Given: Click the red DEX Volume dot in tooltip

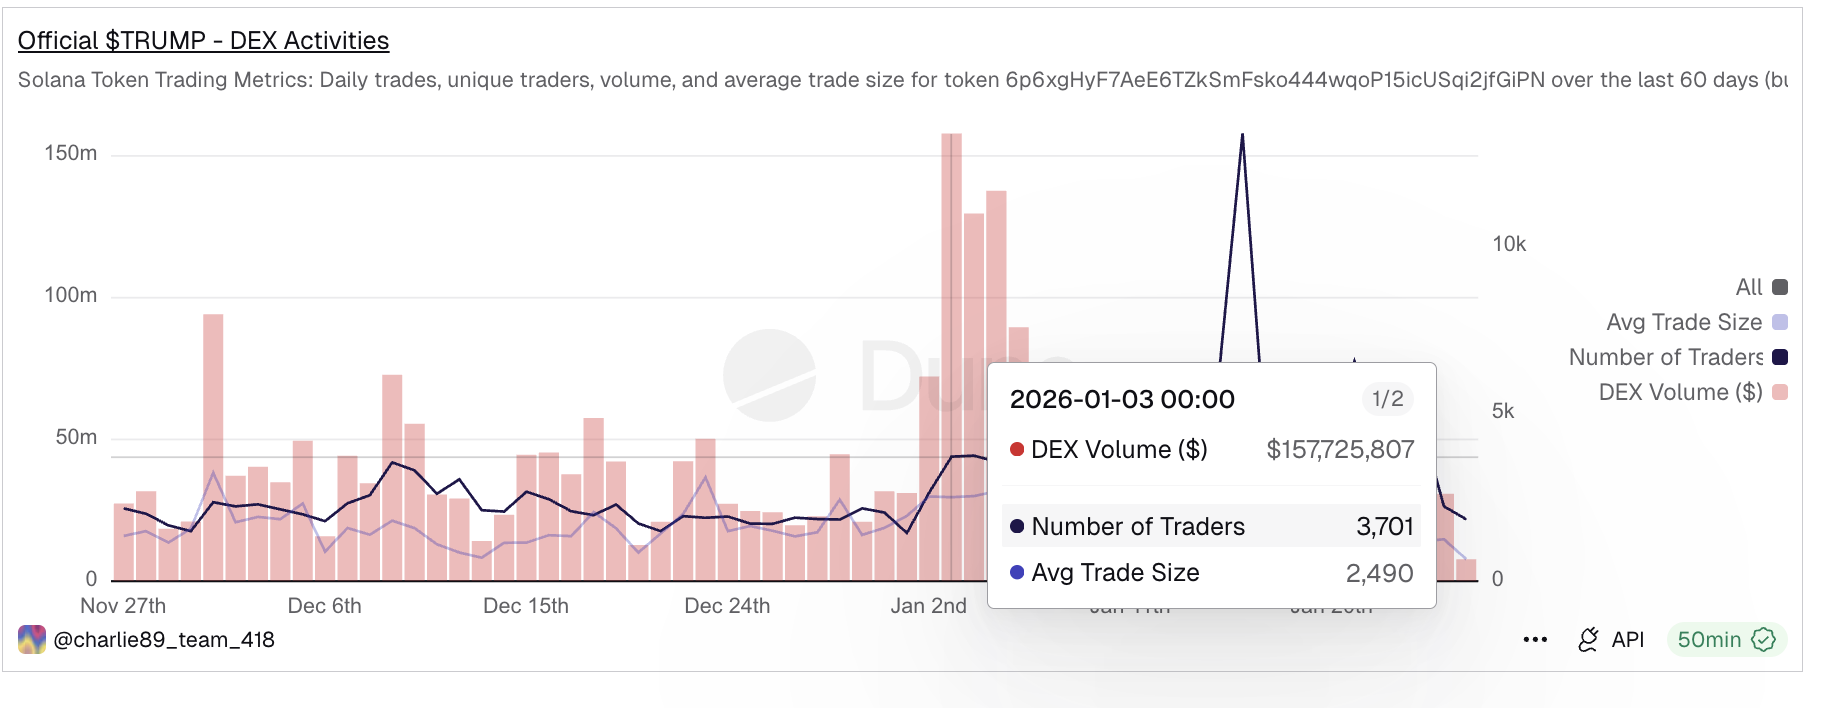Looking at the screenshot, I should tap(1017, 449).
